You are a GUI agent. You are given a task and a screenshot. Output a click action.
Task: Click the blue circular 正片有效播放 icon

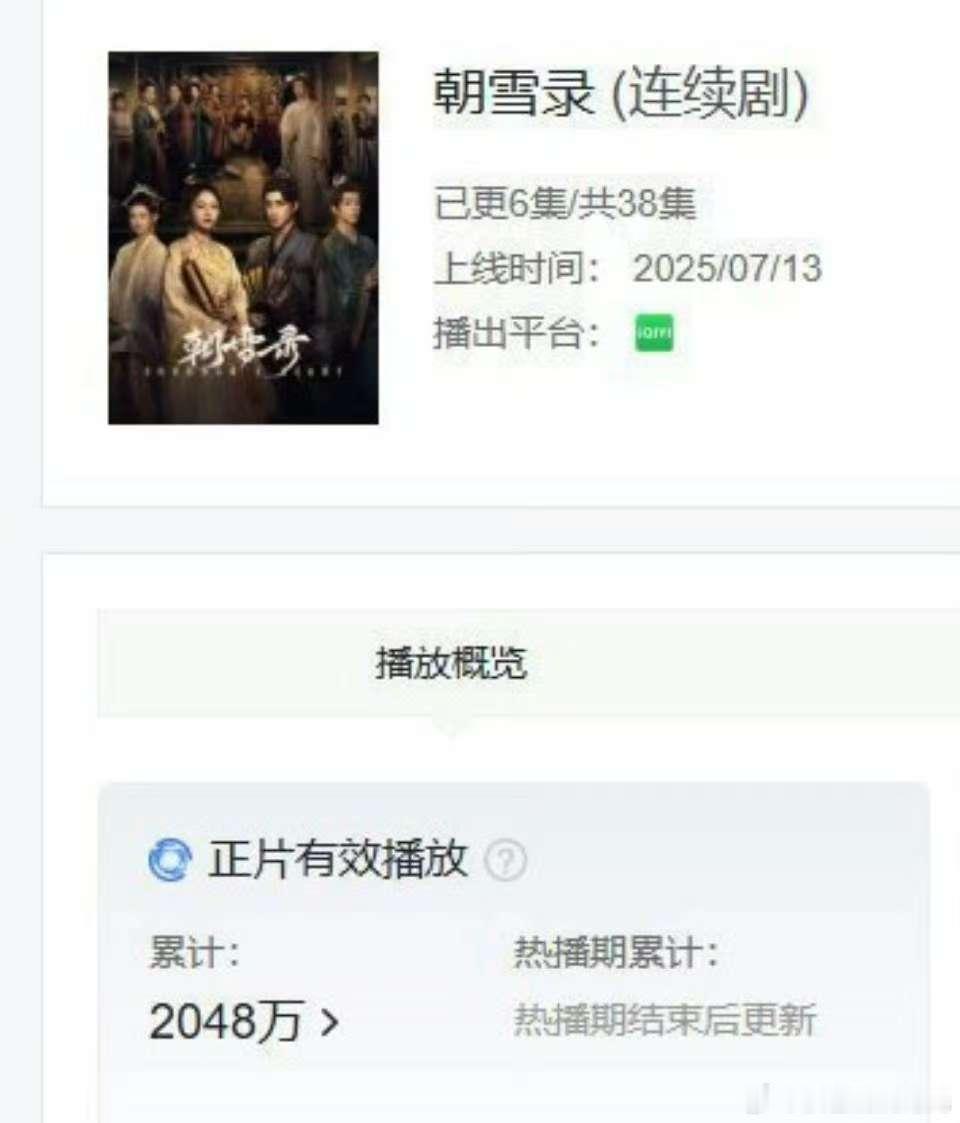click(170, 859)
